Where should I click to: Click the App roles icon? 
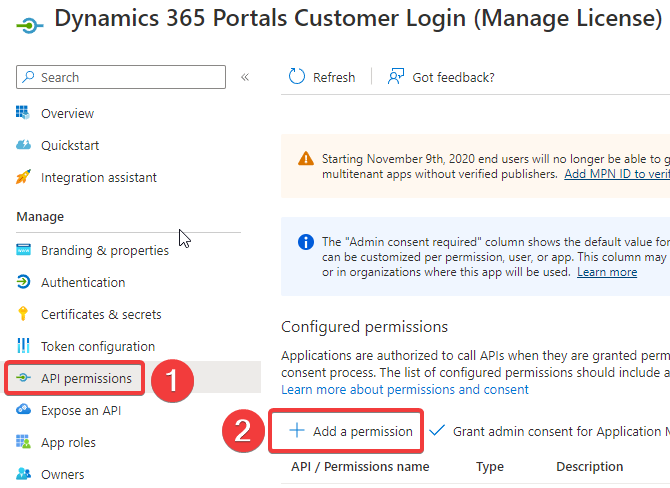(23, 442)
